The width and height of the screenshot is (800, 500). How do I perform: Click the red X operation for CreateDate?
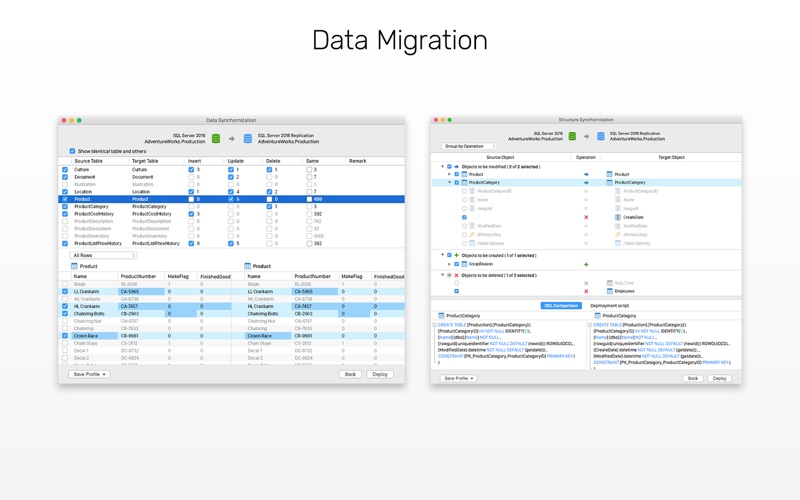(x=586, y=217)
